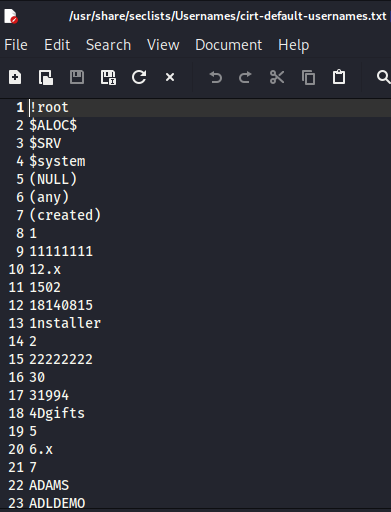391x512 pixels.
Task: Click line number 10 in the gutter
Action: 16,269
